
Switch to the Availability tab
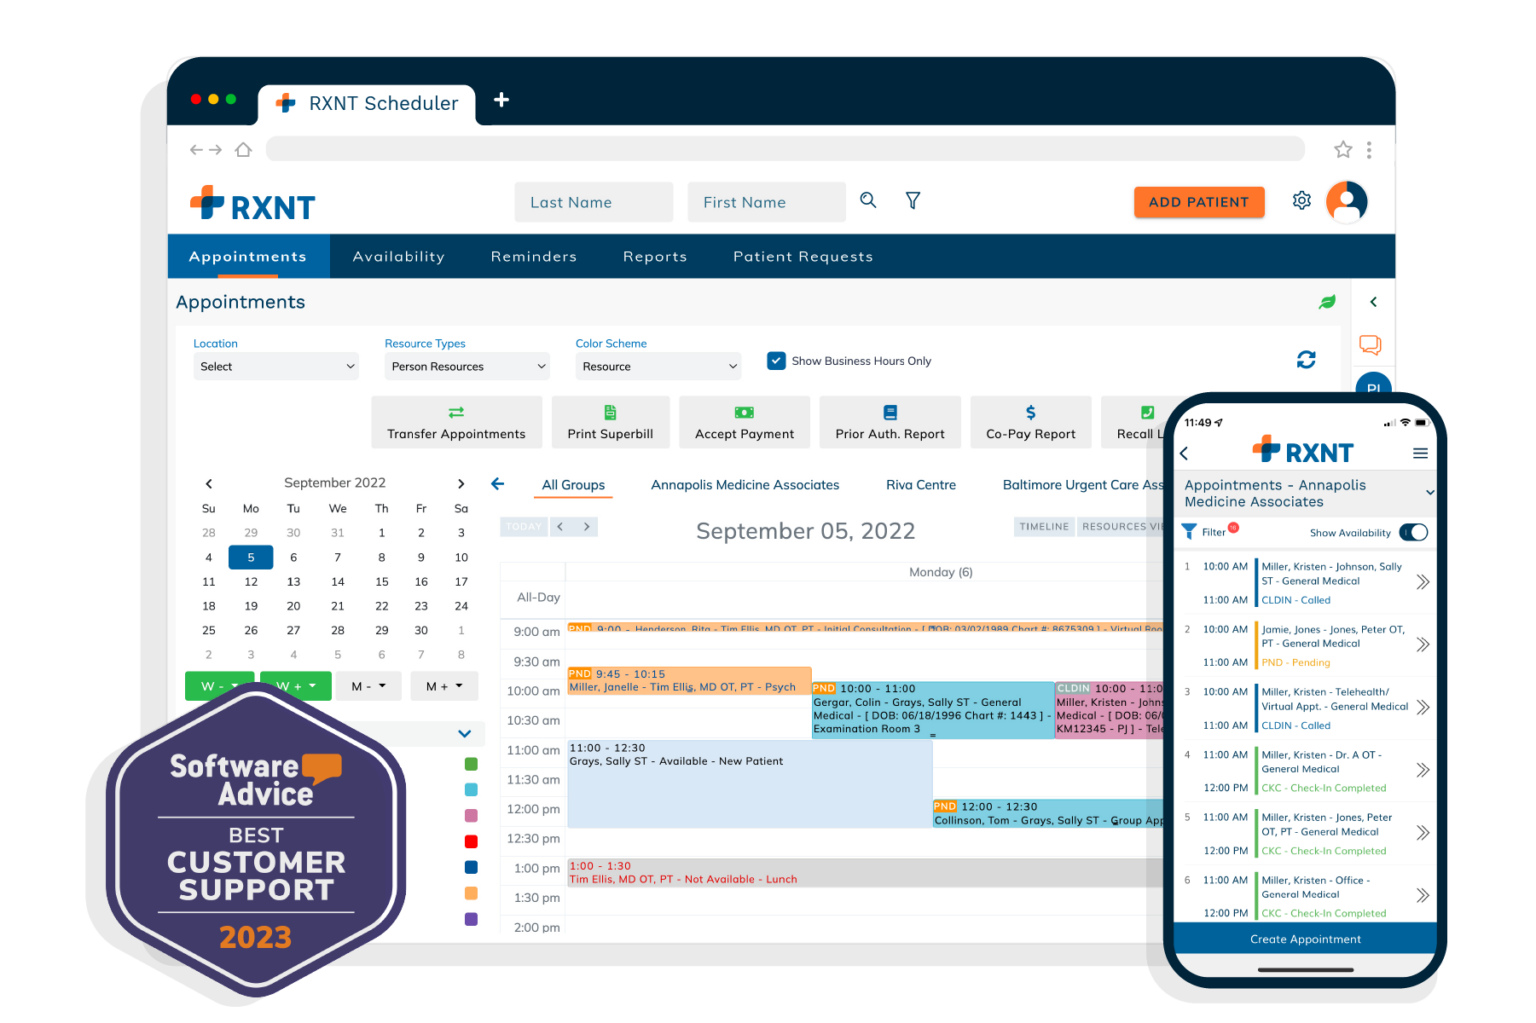click(x=398, y=256)
